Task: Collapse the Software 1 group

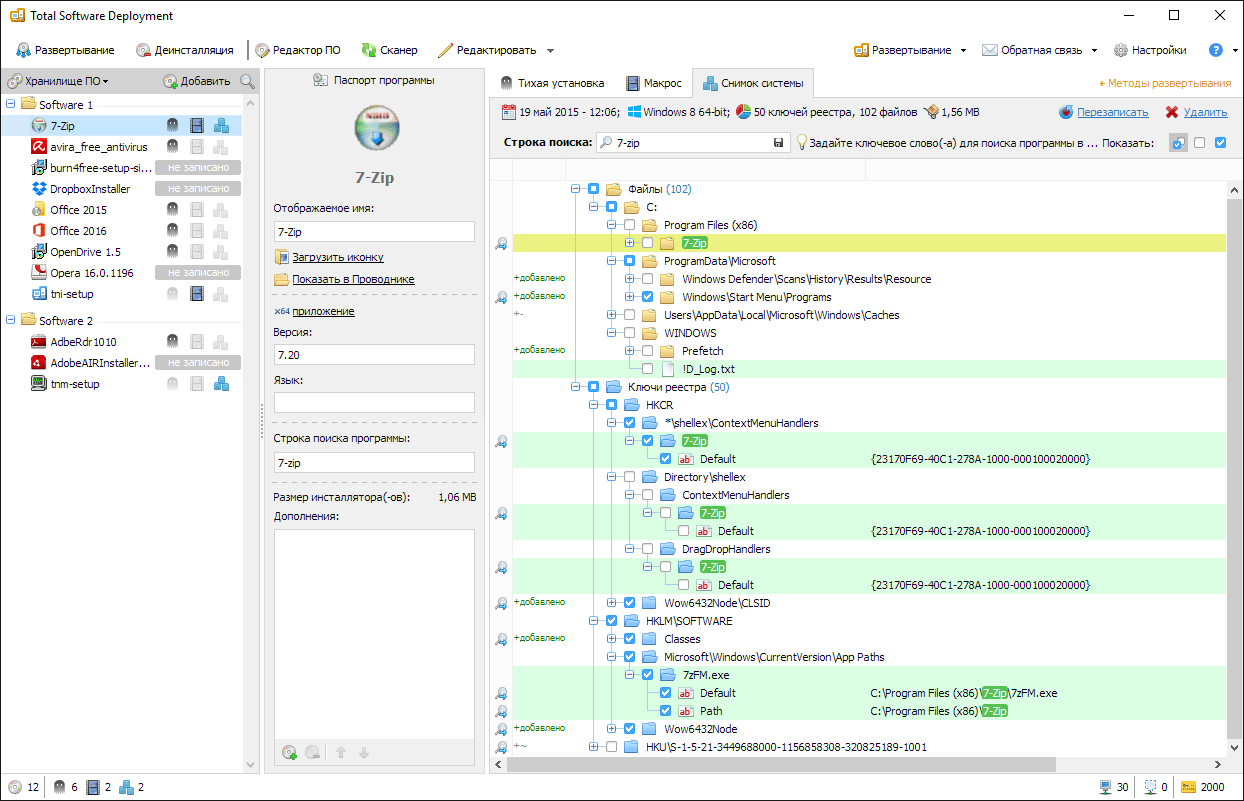Action: point(11,104)
